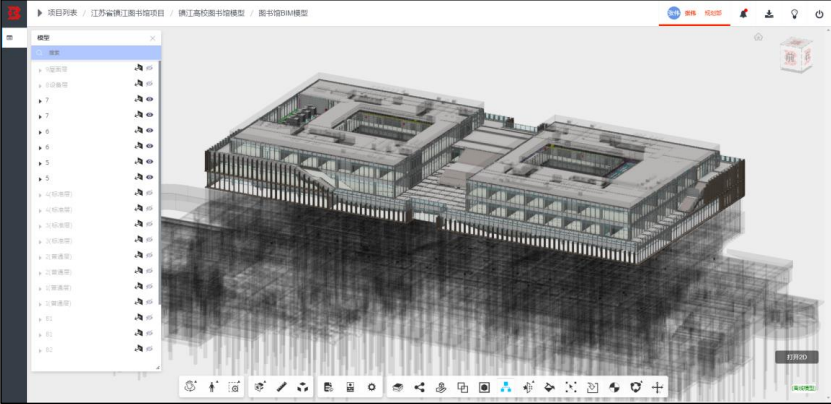Open 江苏省镇江图书馆项目 breadcrumb
The width and height of the screenshot is (831, 404).
click(x=128, y=13)
